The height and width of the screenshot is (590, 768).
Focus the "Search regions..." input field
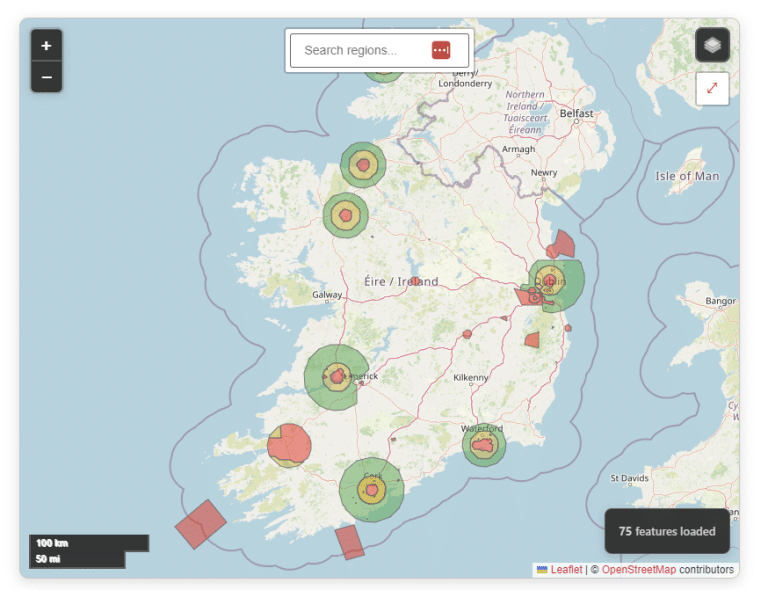tap(360, 50)
